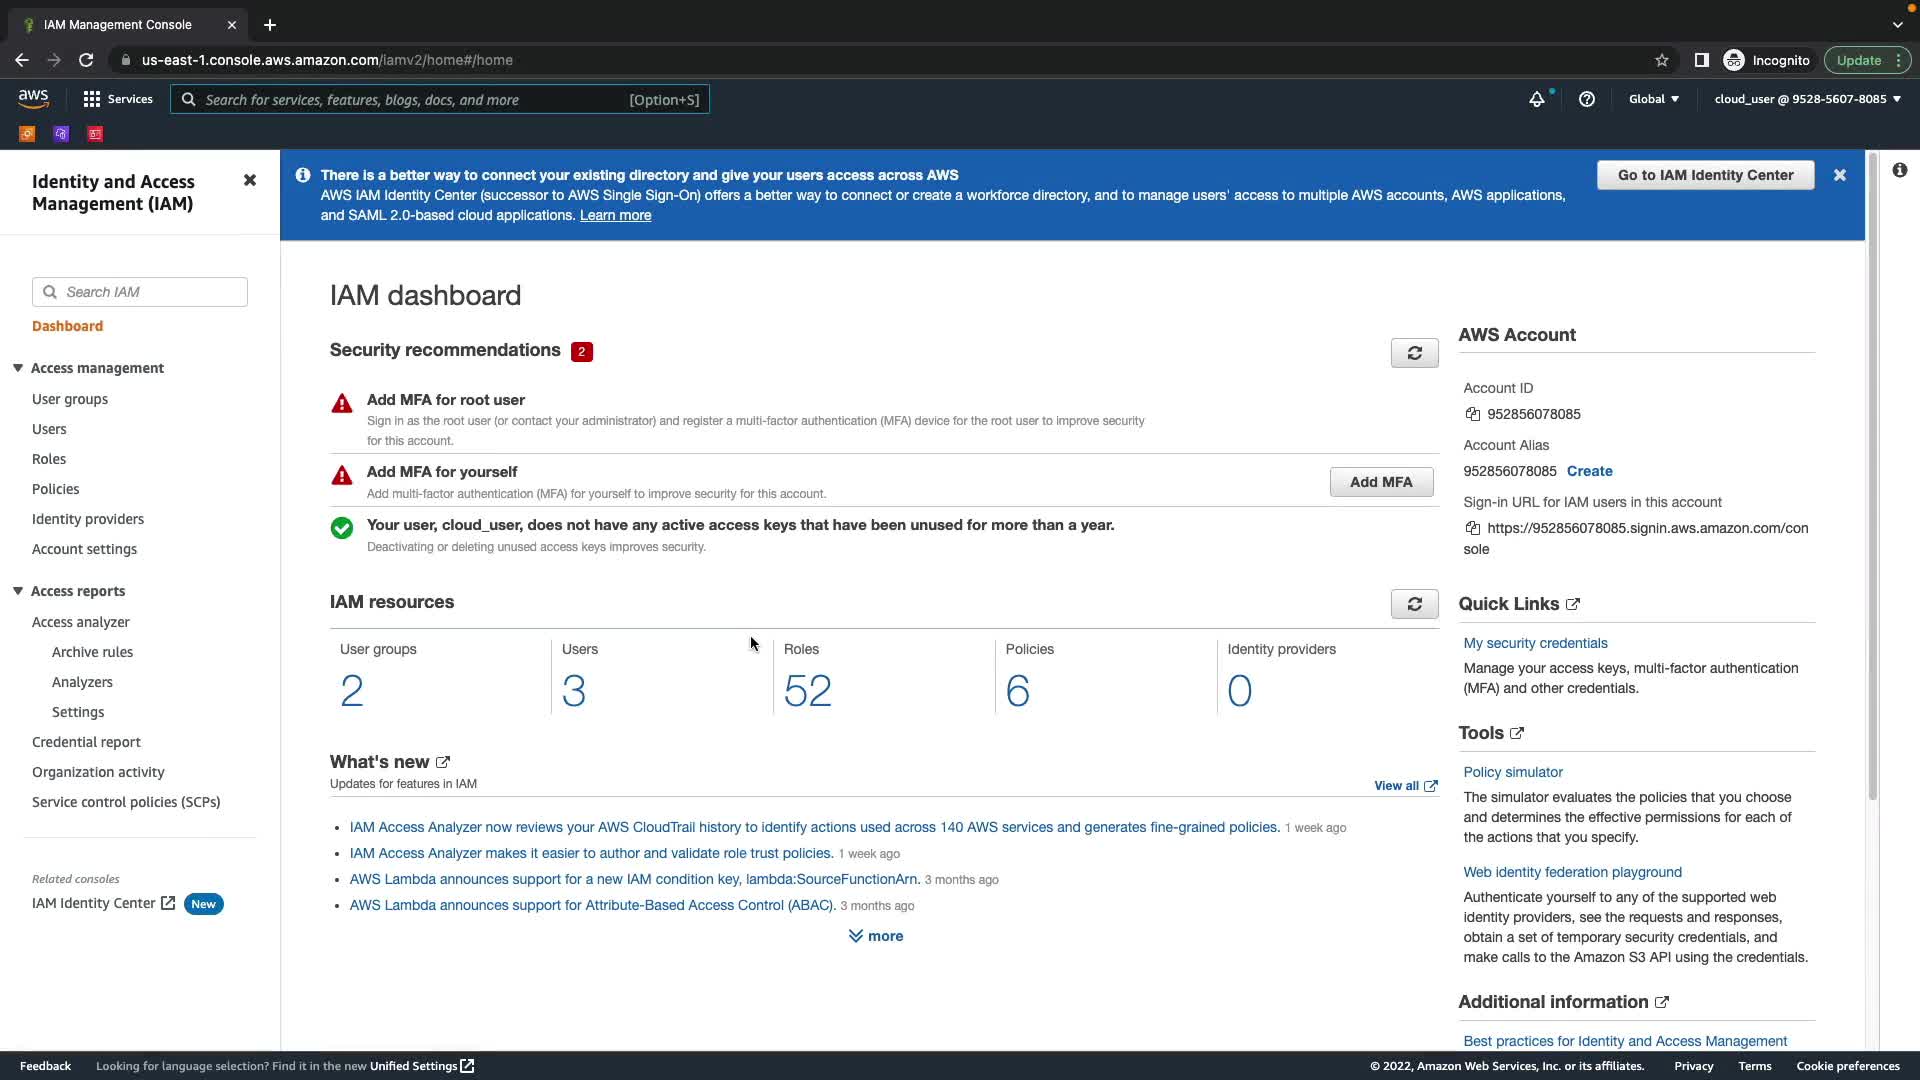Open the help question mark icon
The width and height of the screenshot is (1920, 1080).
coord(1586,99)
